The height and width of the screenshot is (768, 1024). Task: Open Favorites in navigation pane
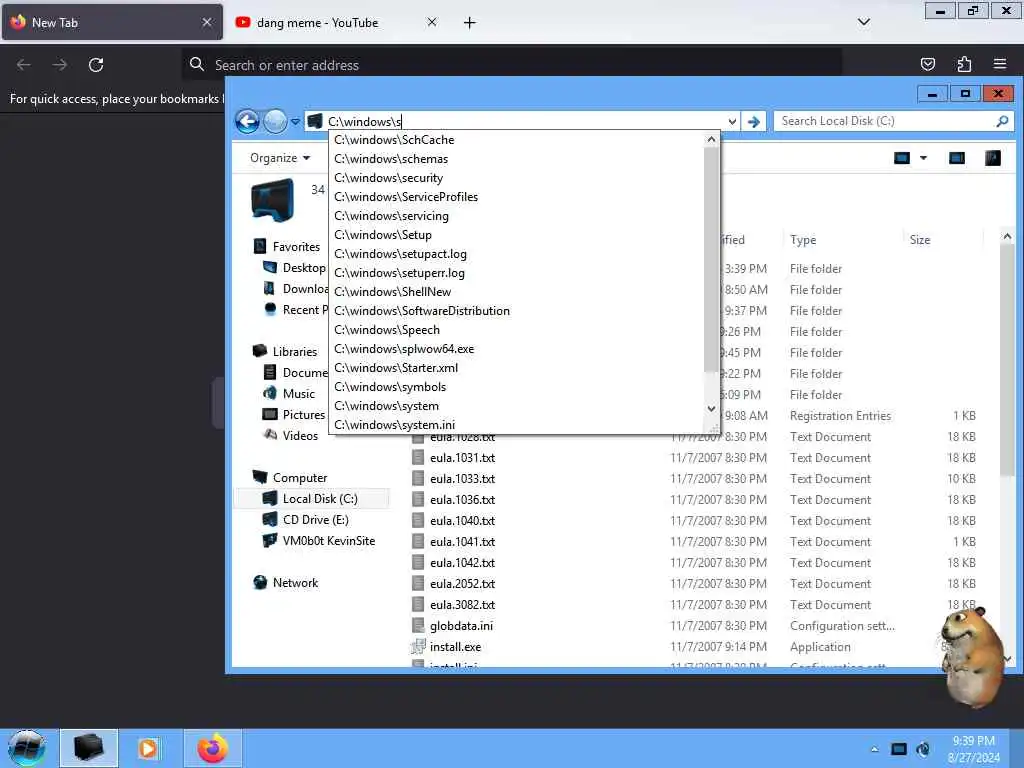296,246
